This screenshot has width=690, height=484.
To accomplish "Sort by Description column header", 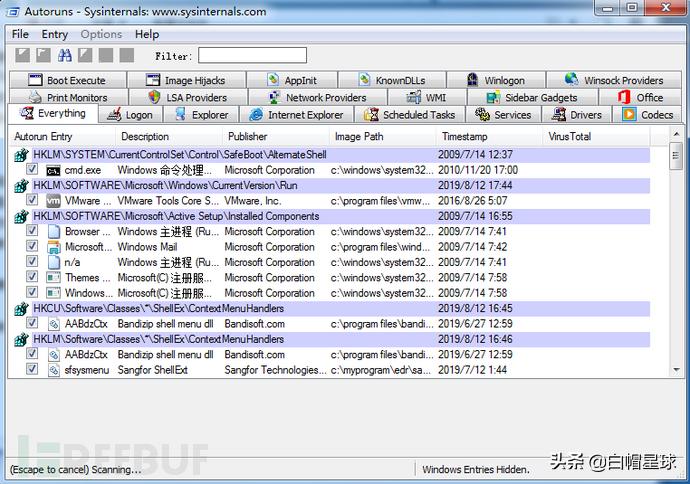I will pos(169,137).
